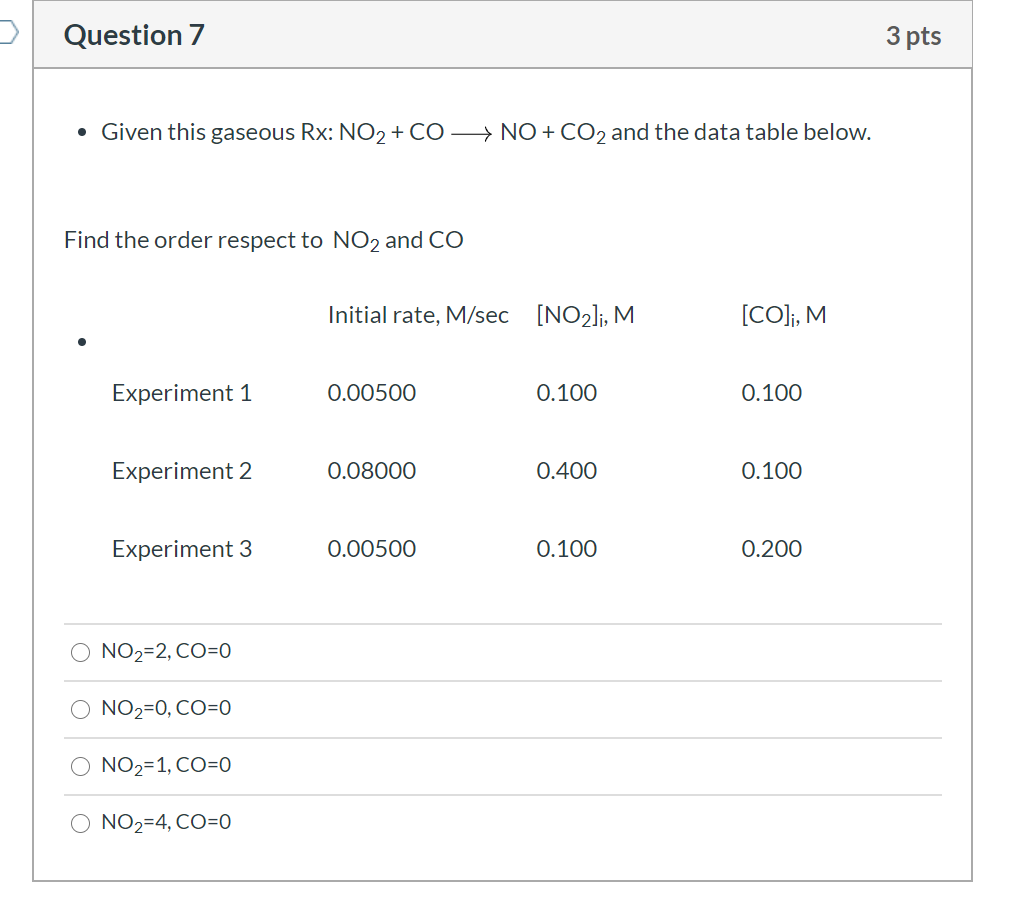This screenshot has height=901, width=1016.
Task: Click the [CO]i, M column header
Action: pyautogui.click(x=783, y=314)
